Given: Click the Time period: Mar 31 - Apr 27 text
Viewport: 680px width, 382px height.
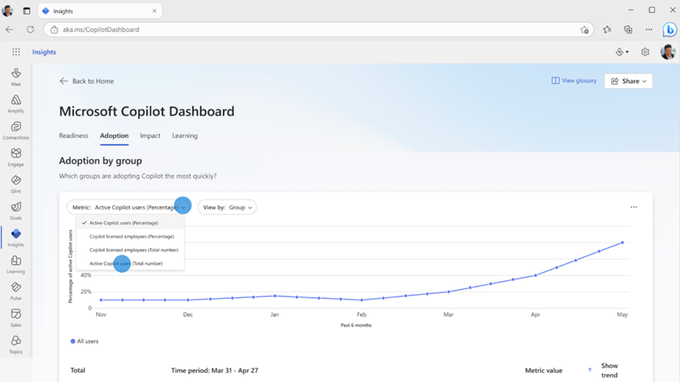Looking at the screenshot, I should point(214,370).
